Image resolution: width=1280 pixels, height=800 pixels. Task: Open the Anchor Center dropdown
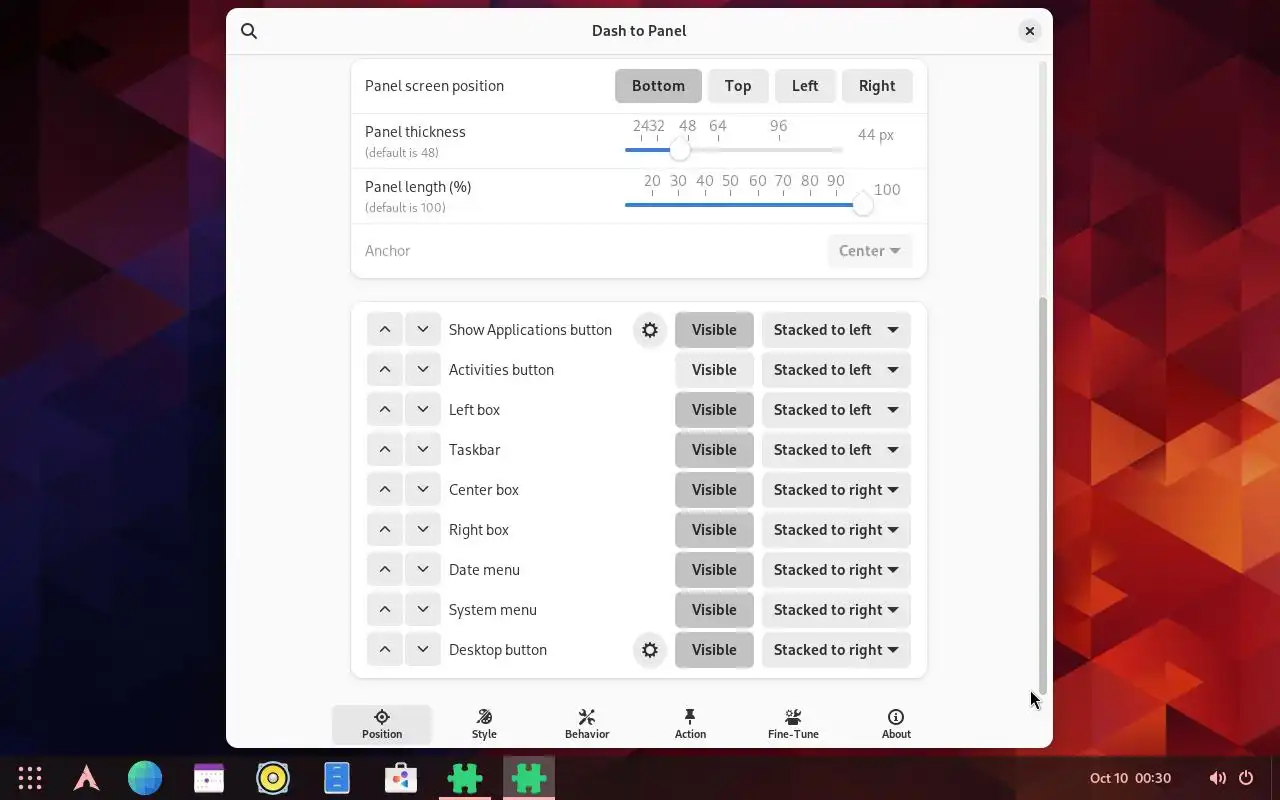point(870,251)
